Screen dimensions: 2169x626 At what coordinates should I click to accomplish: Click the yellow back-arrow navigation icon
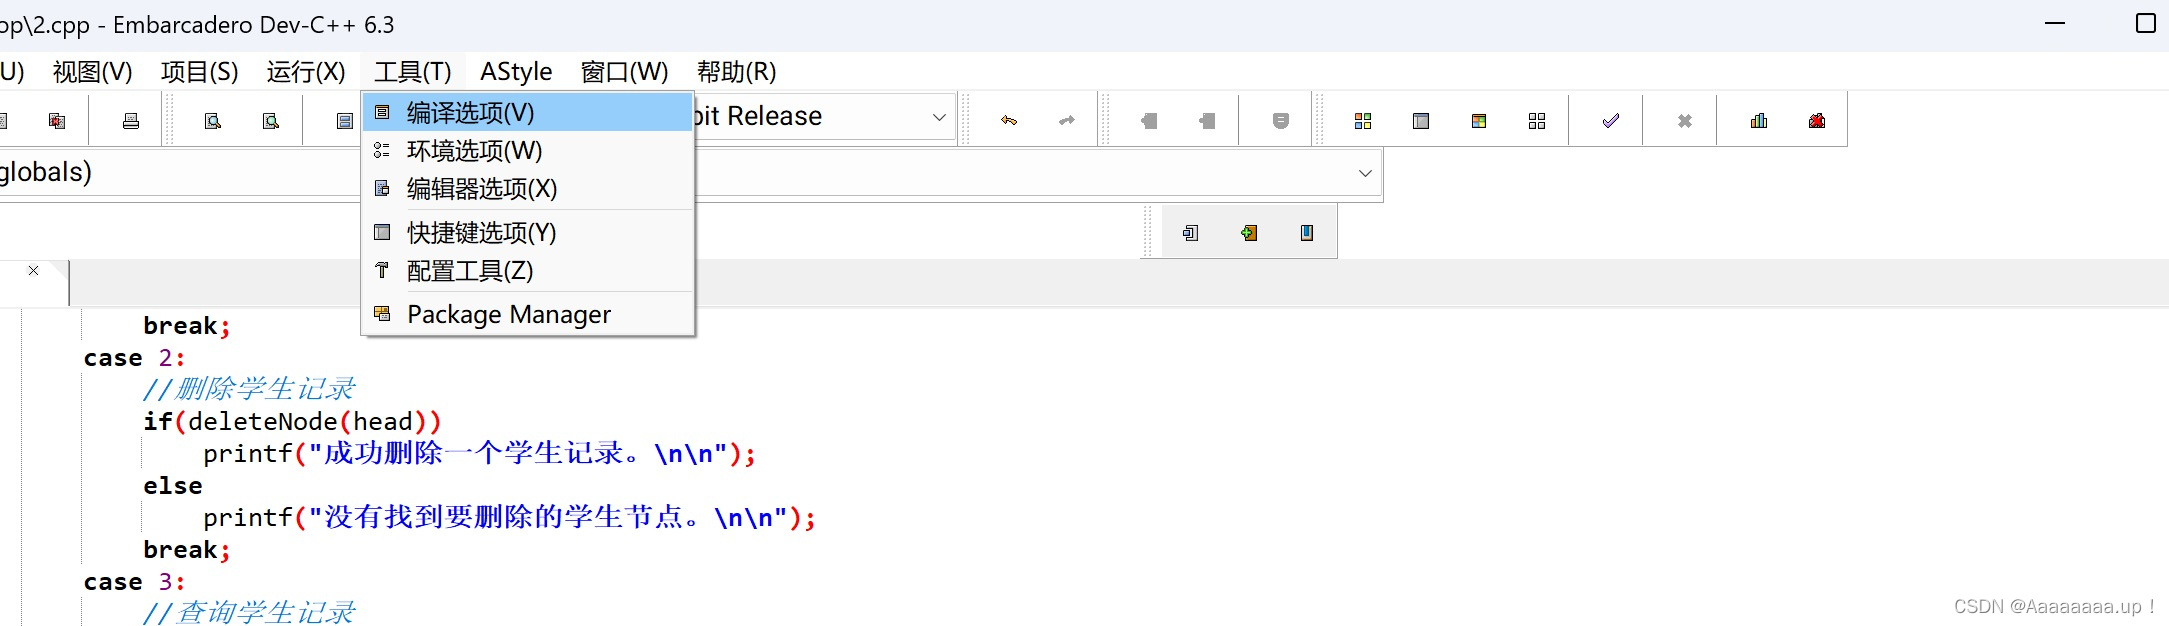1009,121
